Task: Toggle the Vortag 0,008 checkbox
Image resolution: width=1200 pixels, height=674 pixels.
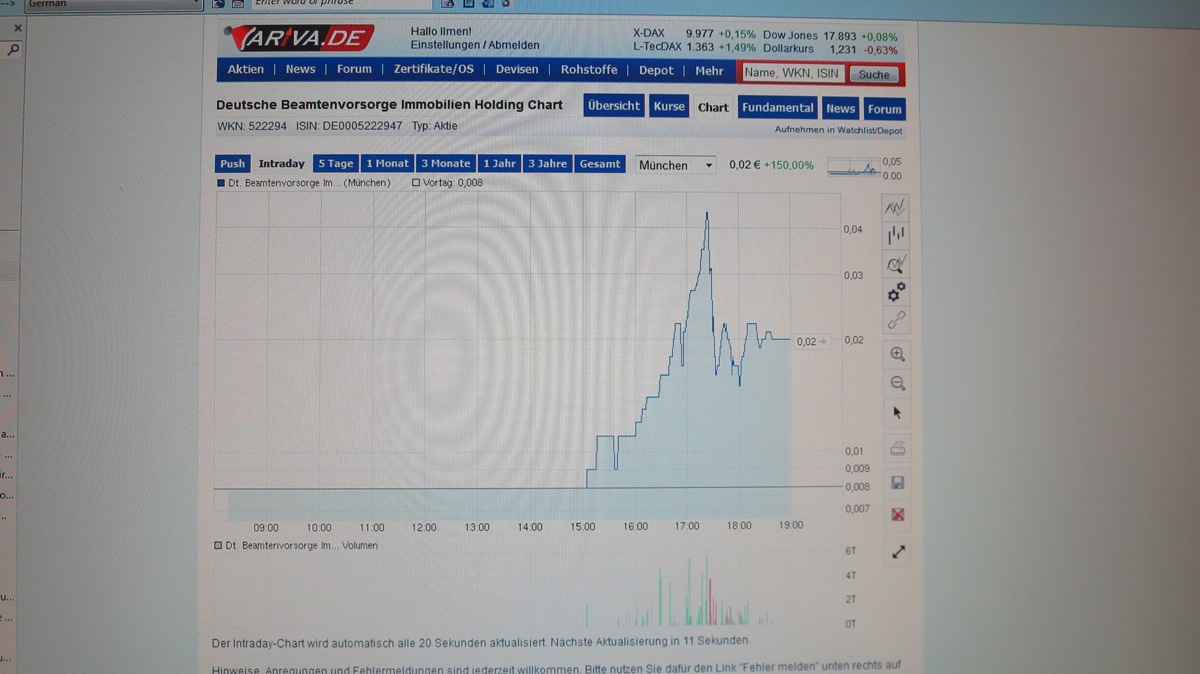Action: (416, 183)
